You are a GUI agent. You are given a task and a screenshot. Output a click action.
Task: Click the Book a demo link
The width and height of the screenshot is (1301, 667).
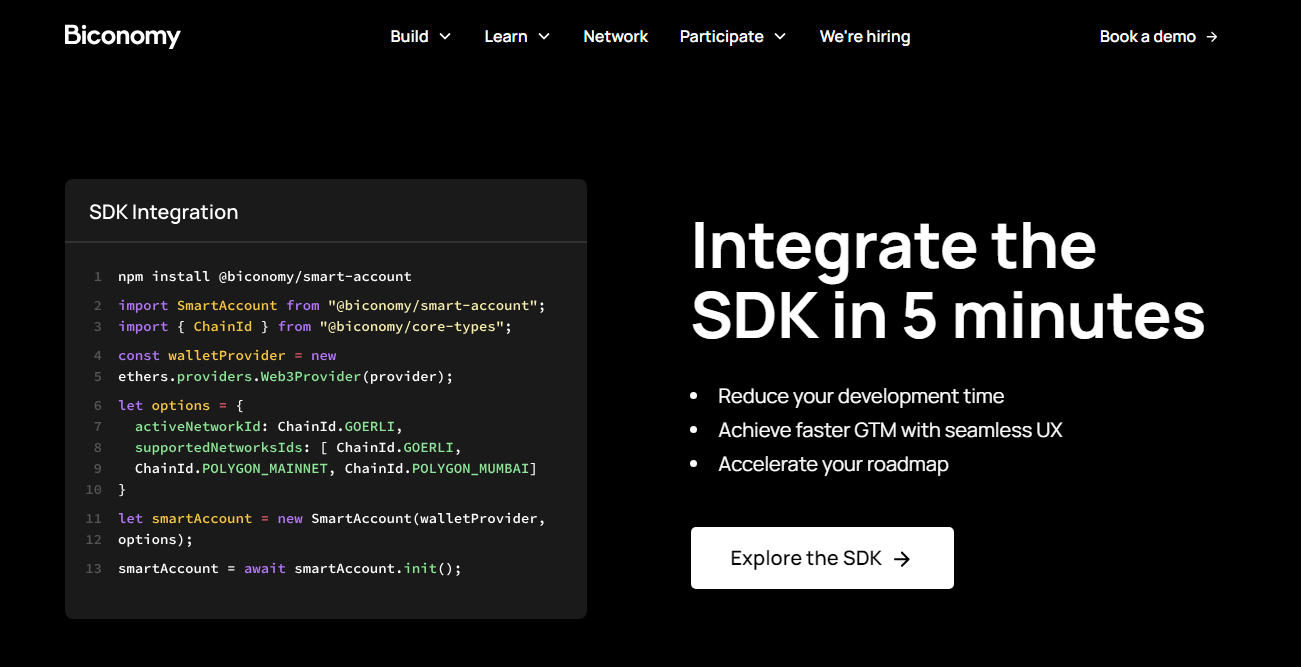1159,36
